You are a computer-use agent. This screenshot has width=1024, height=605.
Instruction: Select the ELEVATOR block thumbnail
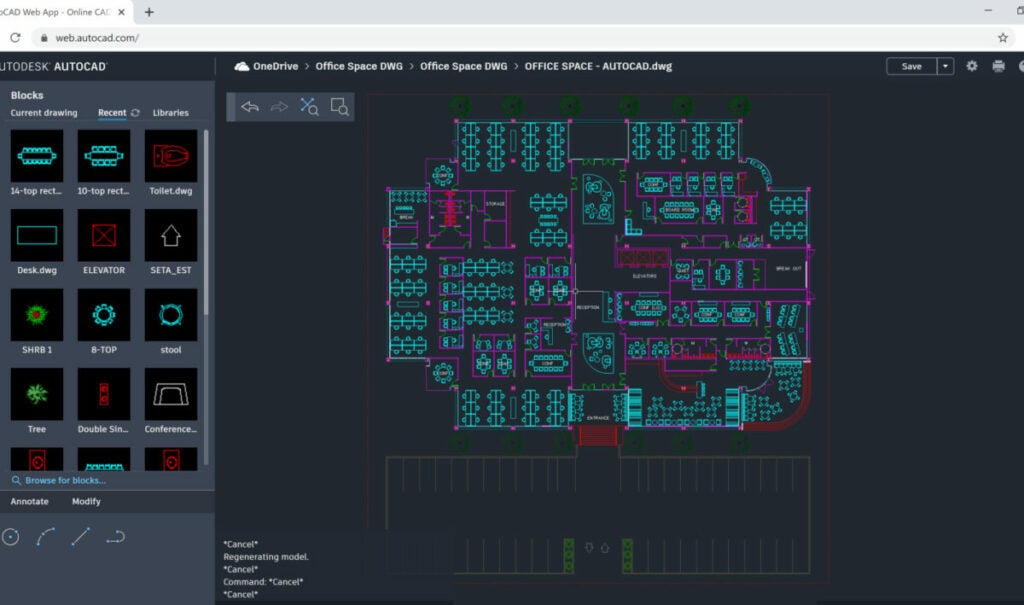click(103, 236)
